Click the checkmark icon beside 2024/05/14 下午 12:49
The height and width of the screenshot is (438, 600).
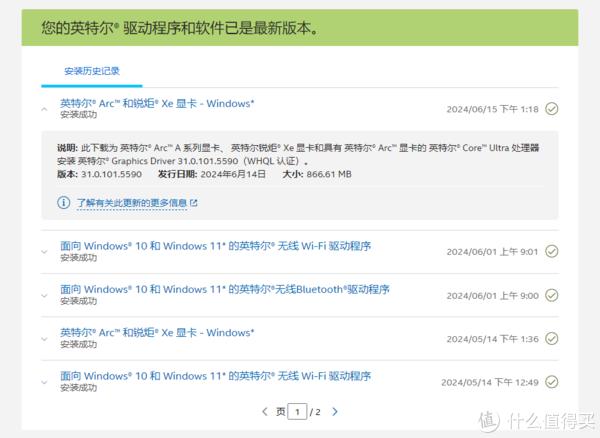(551, 382)
